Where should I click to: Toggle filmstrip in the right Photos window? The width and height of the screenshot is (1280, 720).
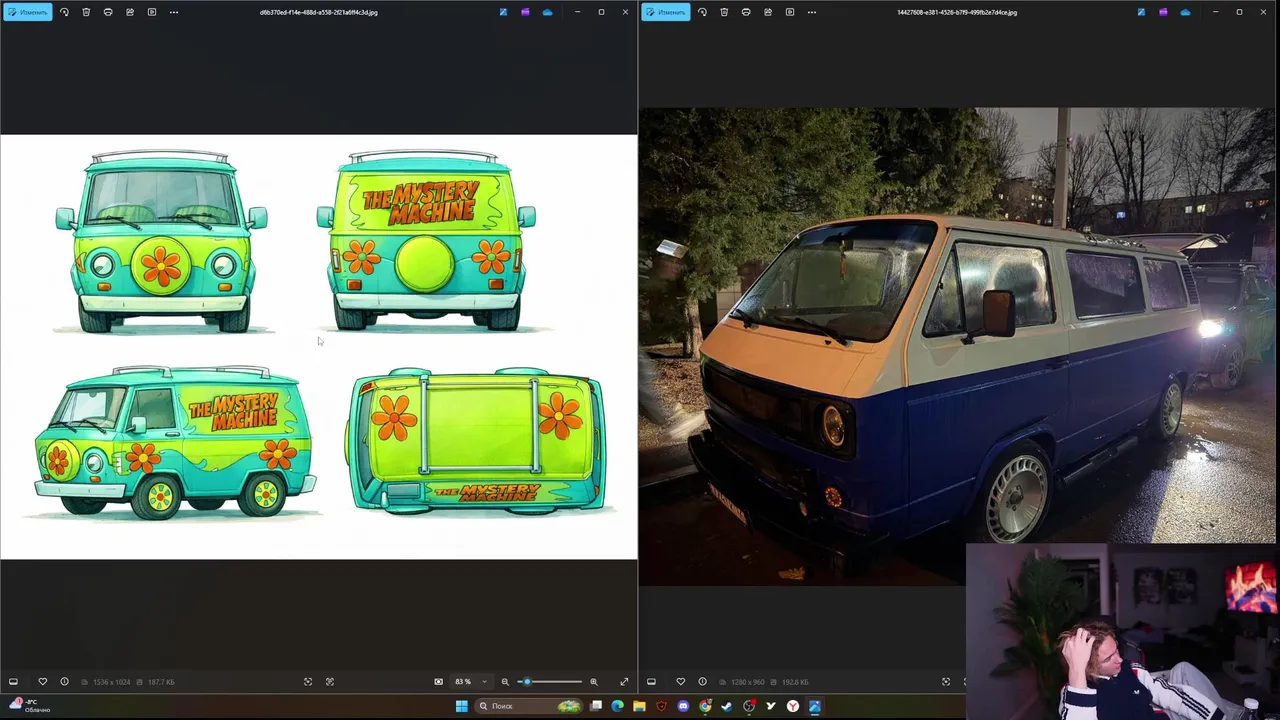click(651, 682)
